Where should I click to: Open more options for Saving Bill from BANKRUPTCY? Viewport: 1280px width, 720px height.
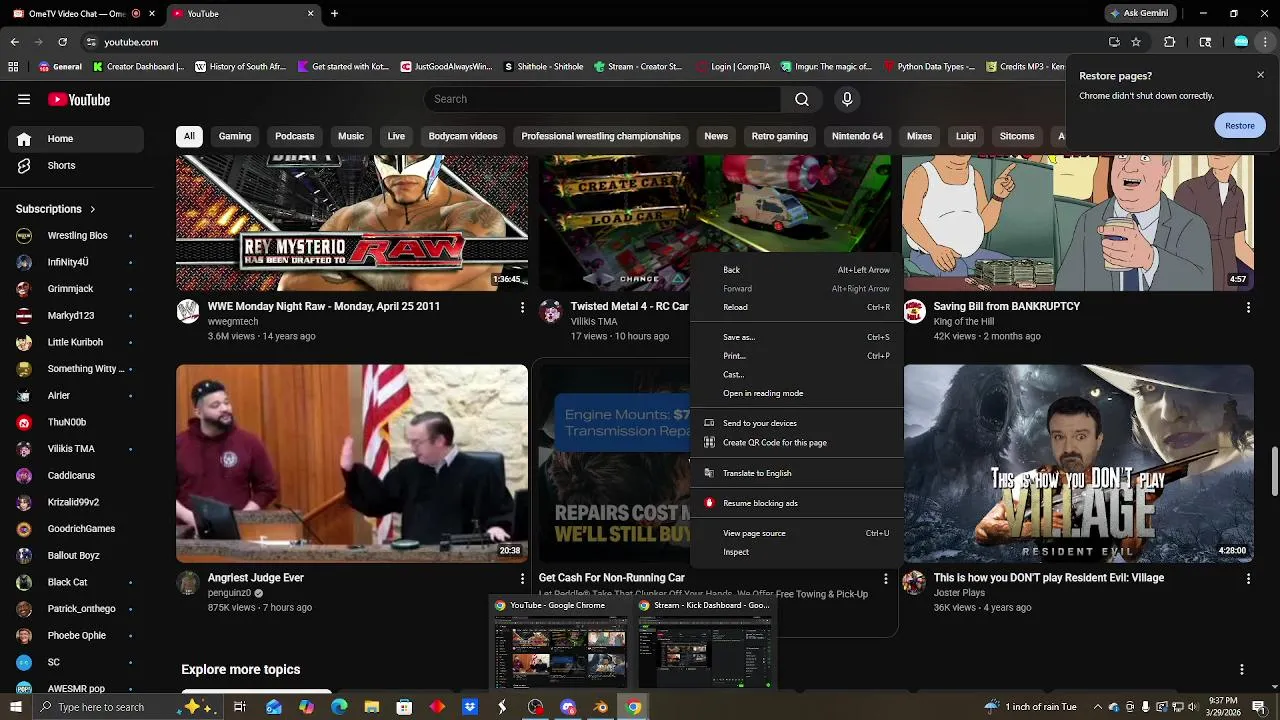(1248, 308)
